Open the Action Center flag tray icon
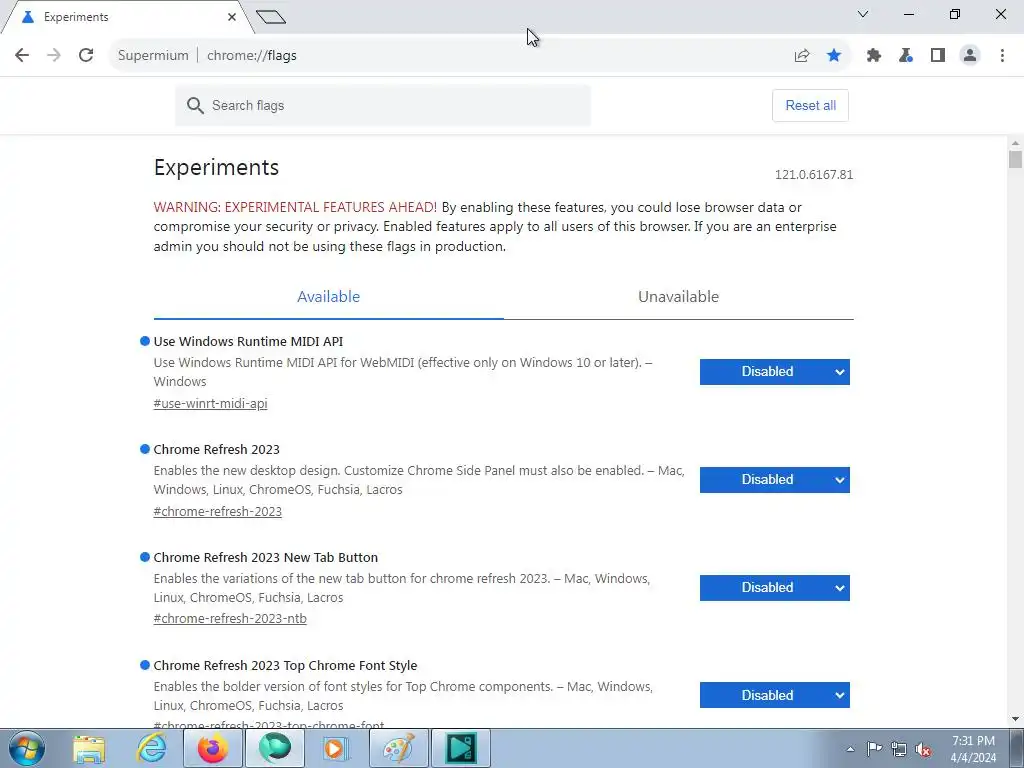The image size is (1024, 768). (x=874, y=749)
